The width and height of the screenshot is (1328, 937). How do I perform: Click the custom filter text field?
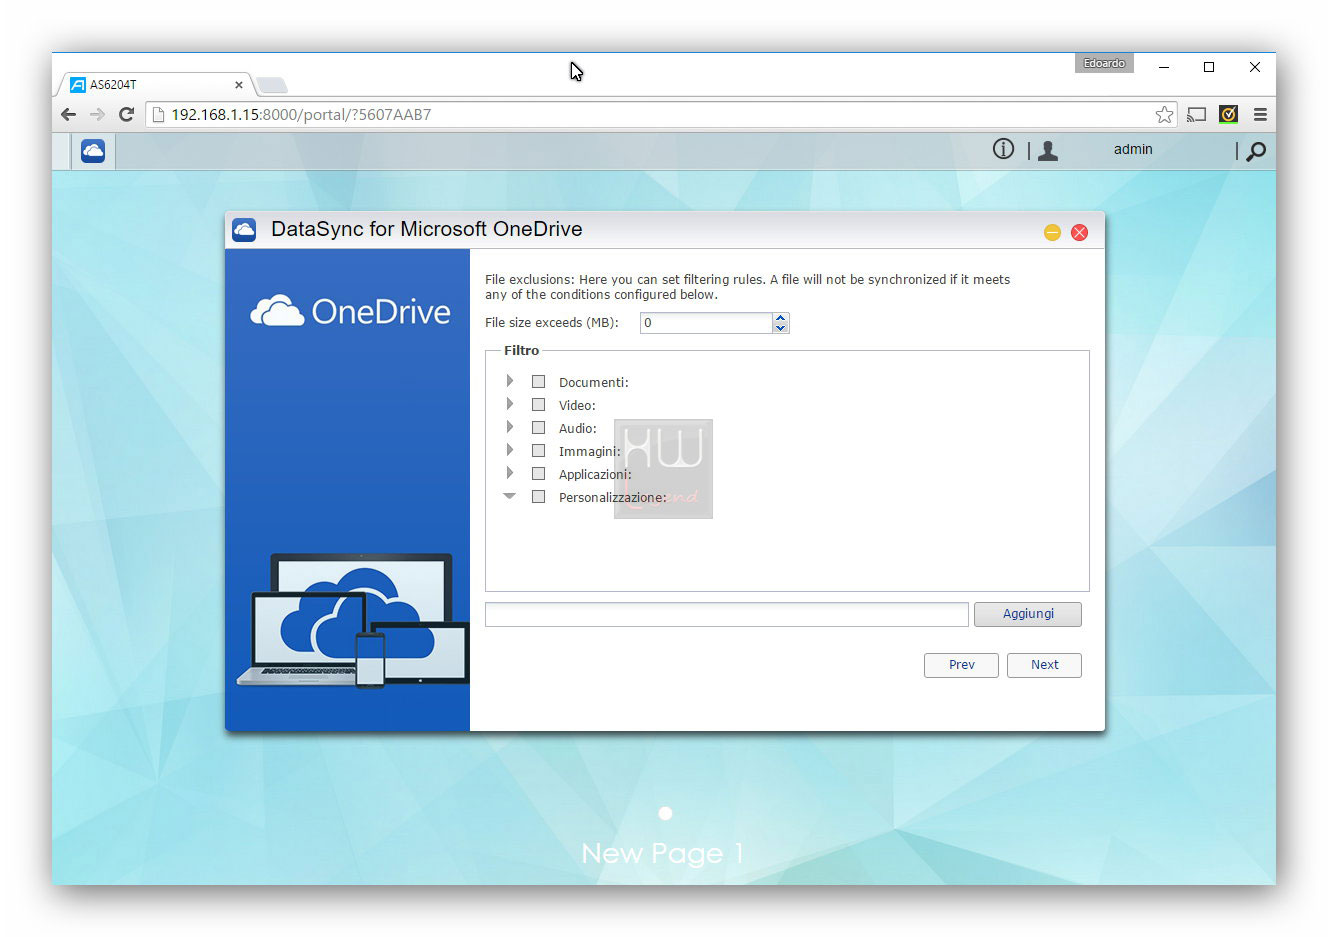point(727,614)
